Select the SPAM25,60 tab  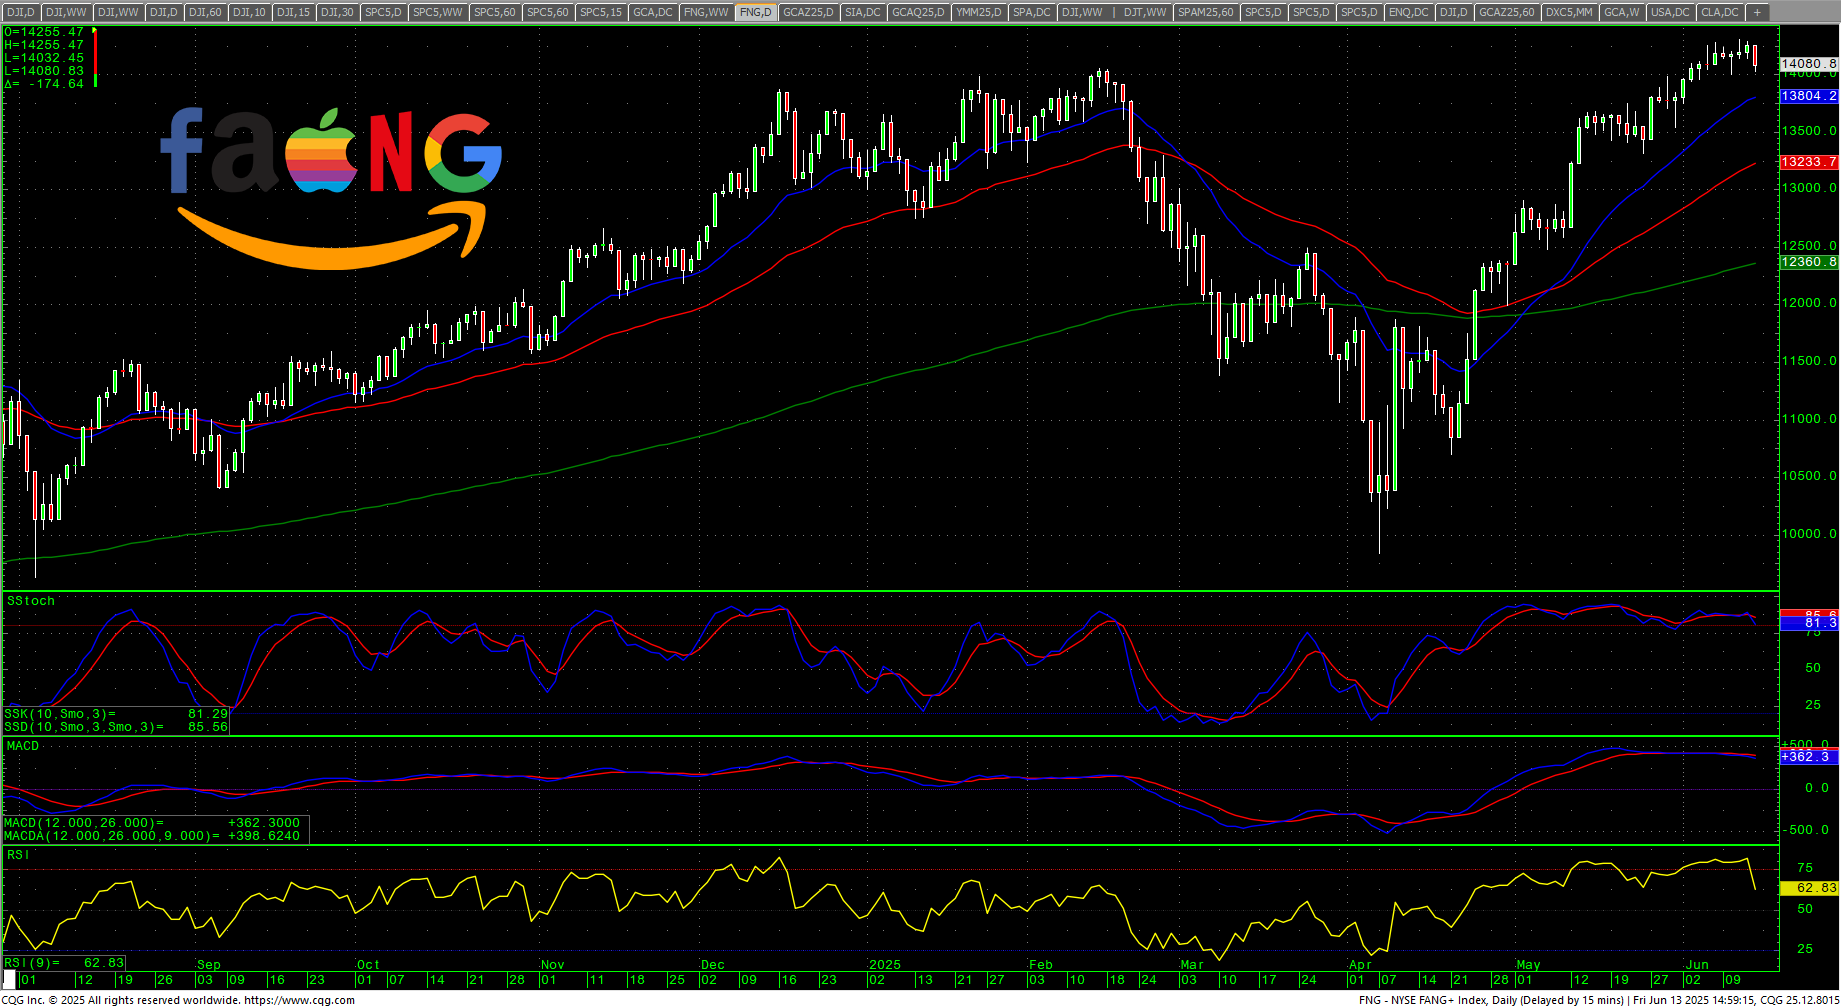pyautogui.click(x=1206, y=12)
